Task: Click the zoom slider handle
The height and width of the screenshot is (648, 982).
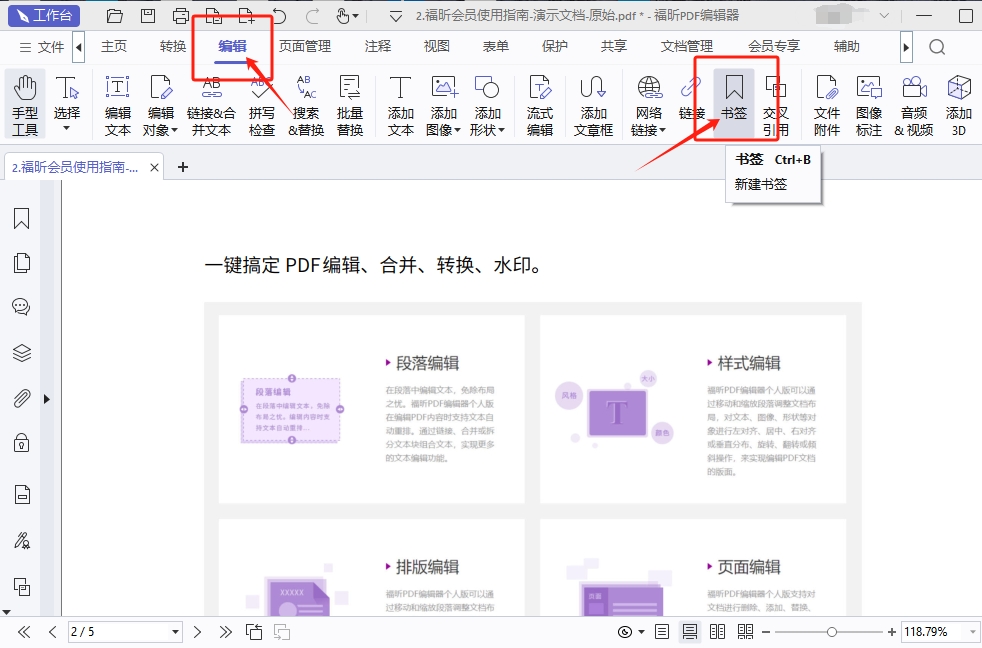Action: pos(831,632)
